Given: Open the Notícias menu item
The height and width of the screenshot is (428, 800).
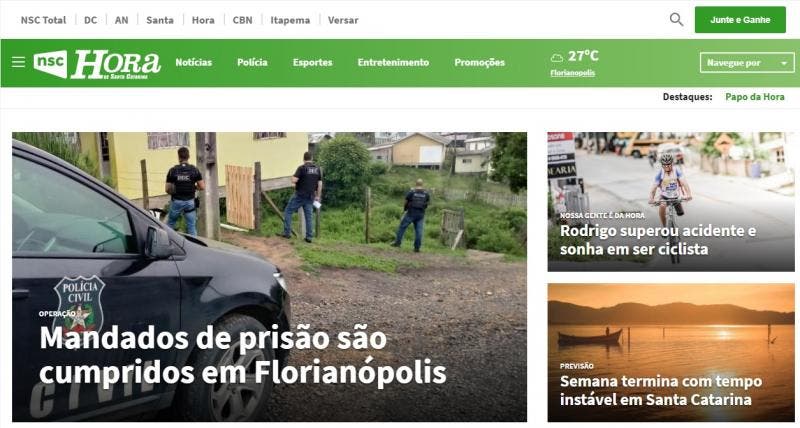Looking at the screenshot, I should pos(193,62).
